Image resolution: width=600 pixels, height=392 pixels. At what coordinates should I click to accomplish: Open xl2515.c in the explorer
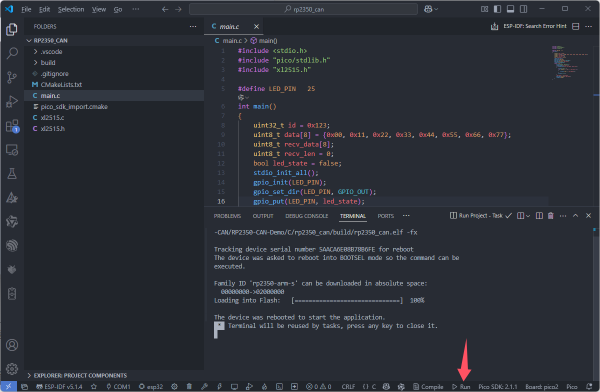point(114,118)
